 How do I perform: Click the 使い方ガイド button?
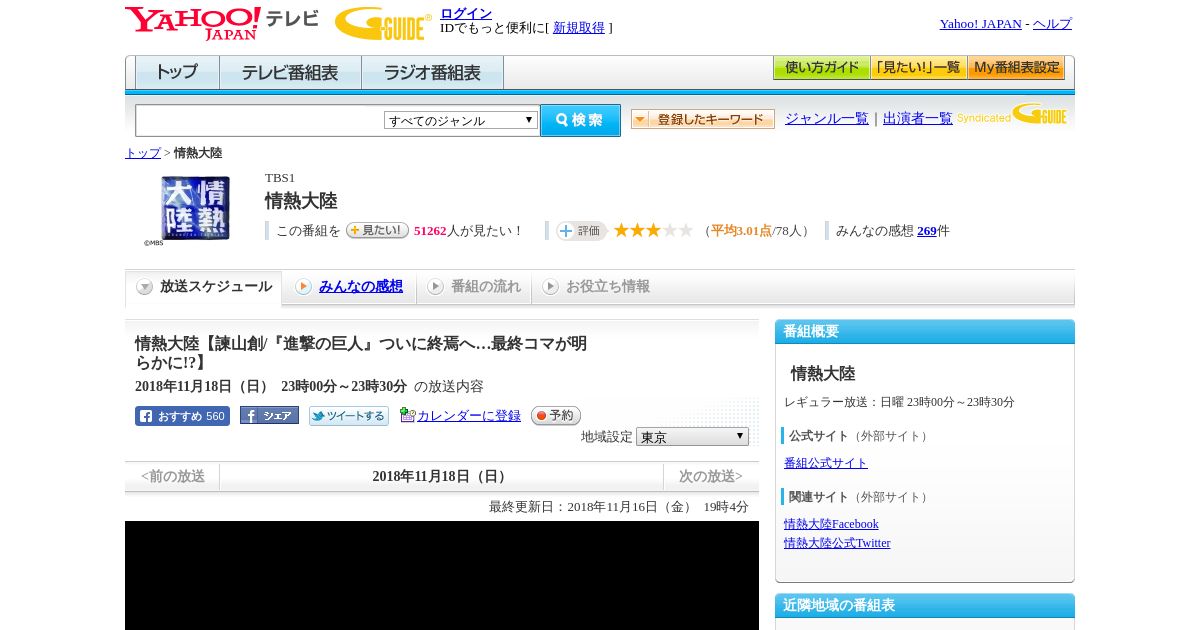point(821,68)
